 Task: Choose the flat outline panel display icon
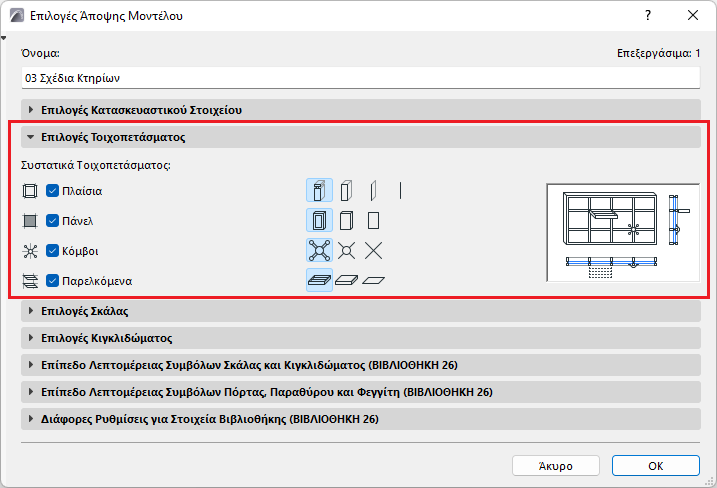click(x=373, y=220)
